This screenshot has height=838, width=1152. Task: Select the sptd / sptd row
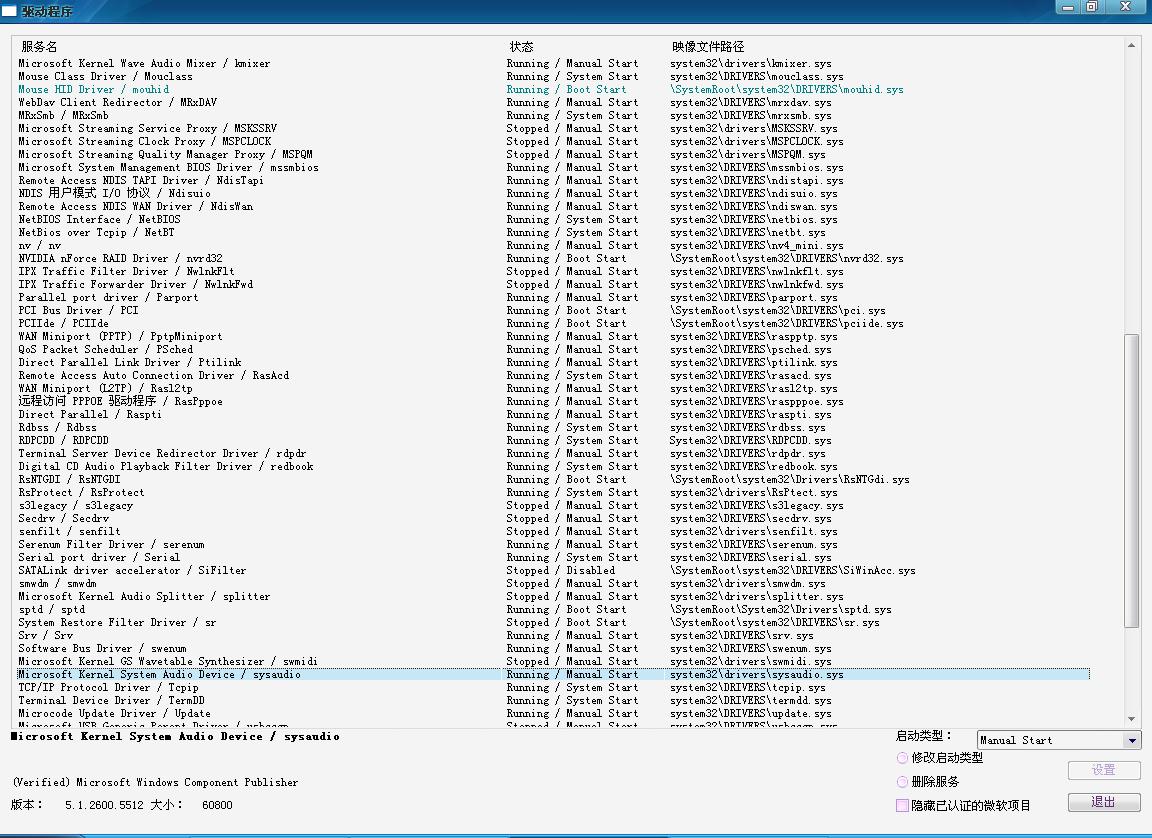(553, 610)
